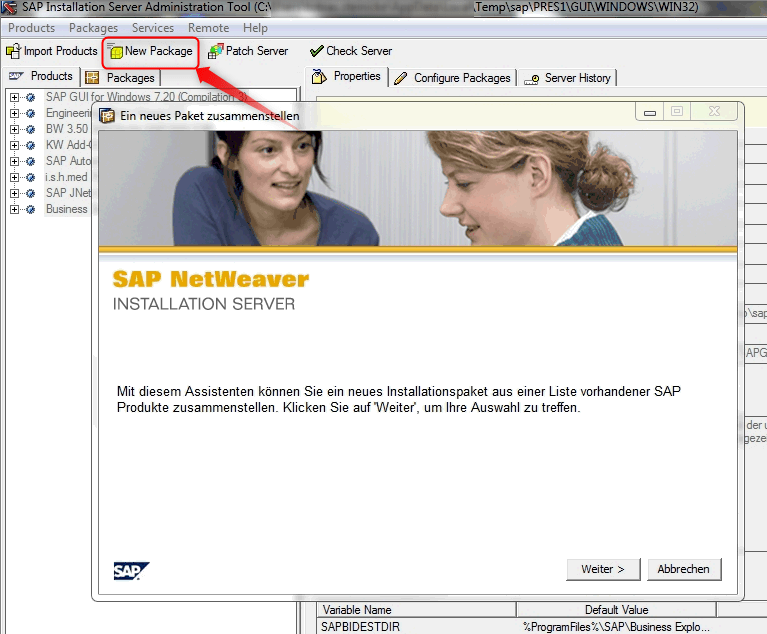Switch to the Products tab

(42, 76)
